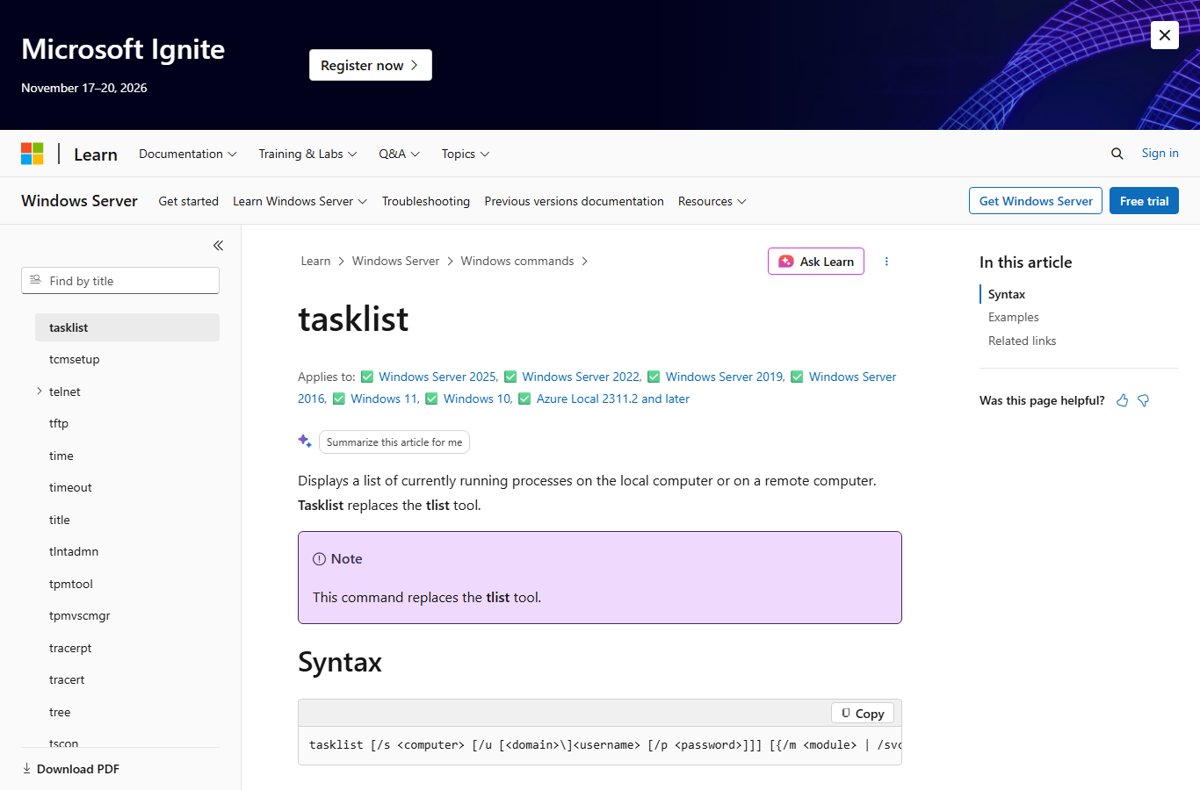Expand the Topics menu

(x=466, y=154)
